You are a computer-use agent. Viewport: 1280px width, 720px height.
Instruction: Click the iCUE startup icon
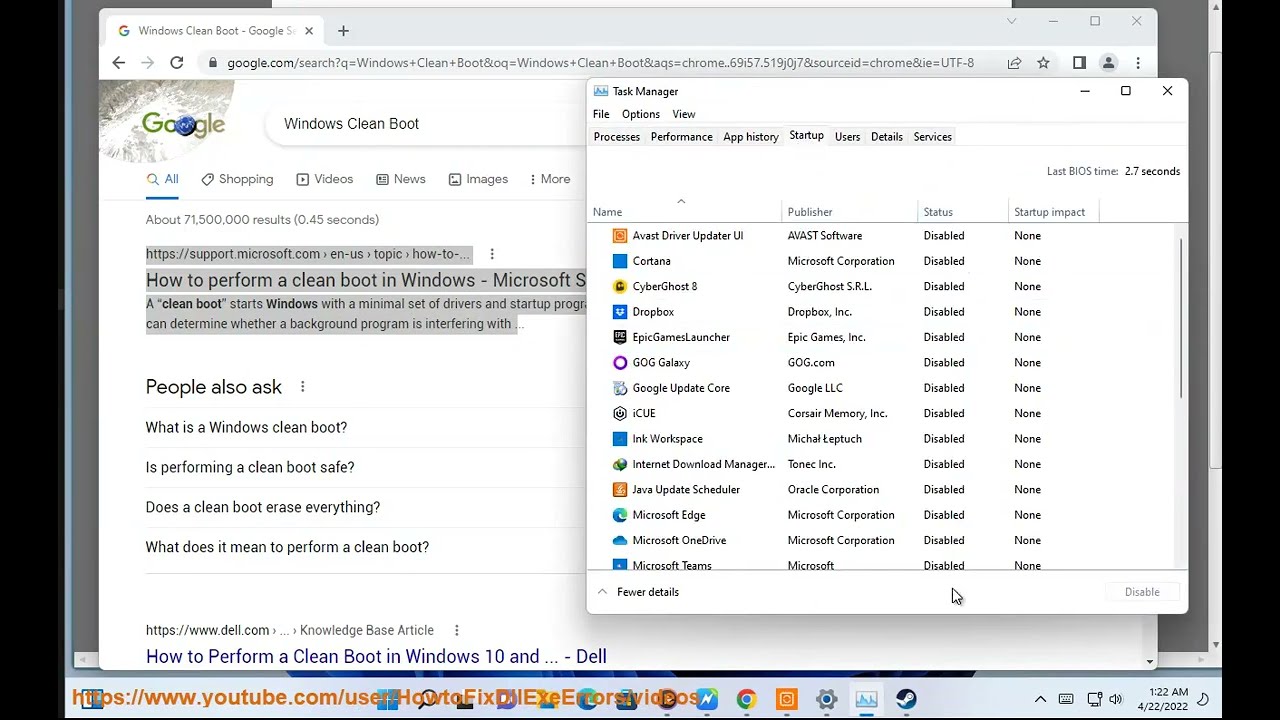click(619, 413)
